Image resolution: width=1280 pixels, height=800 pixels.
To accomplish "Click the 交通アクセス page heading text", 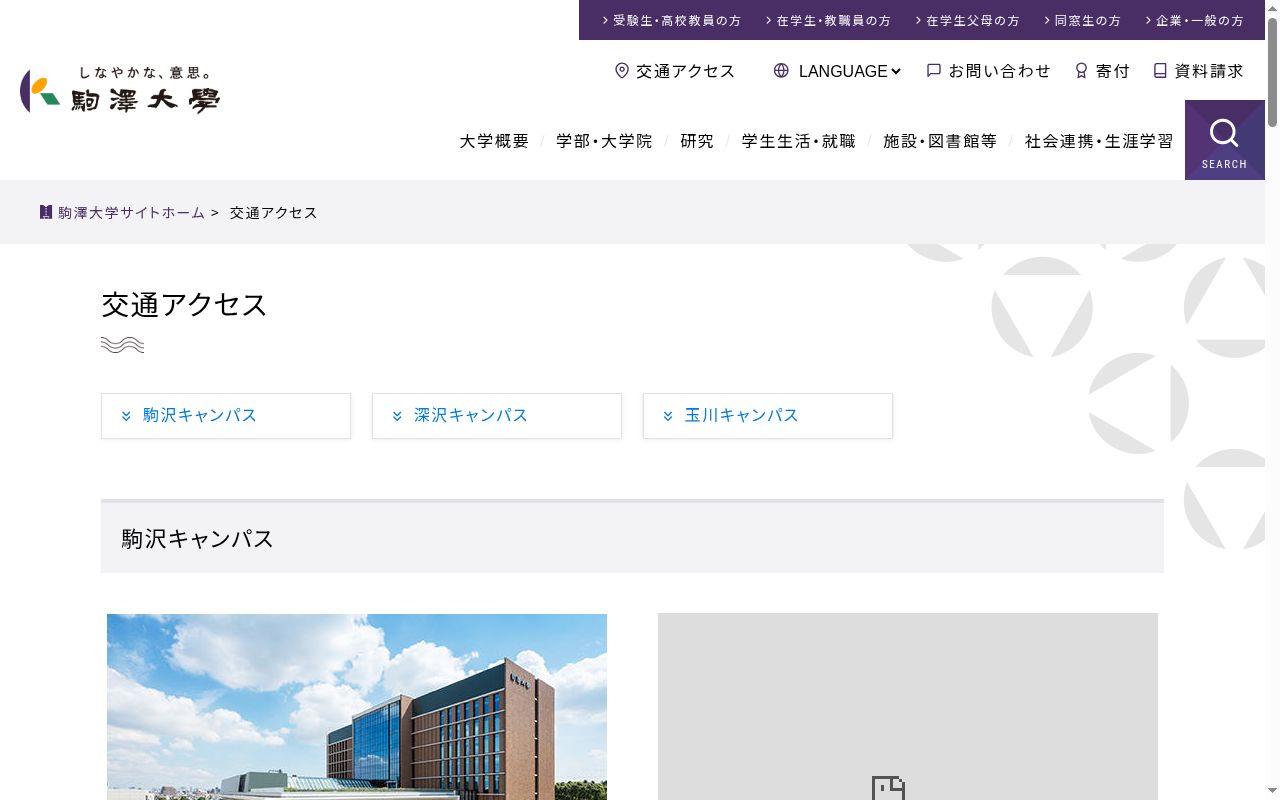I will pyautogui.click(x=185, y=305).
